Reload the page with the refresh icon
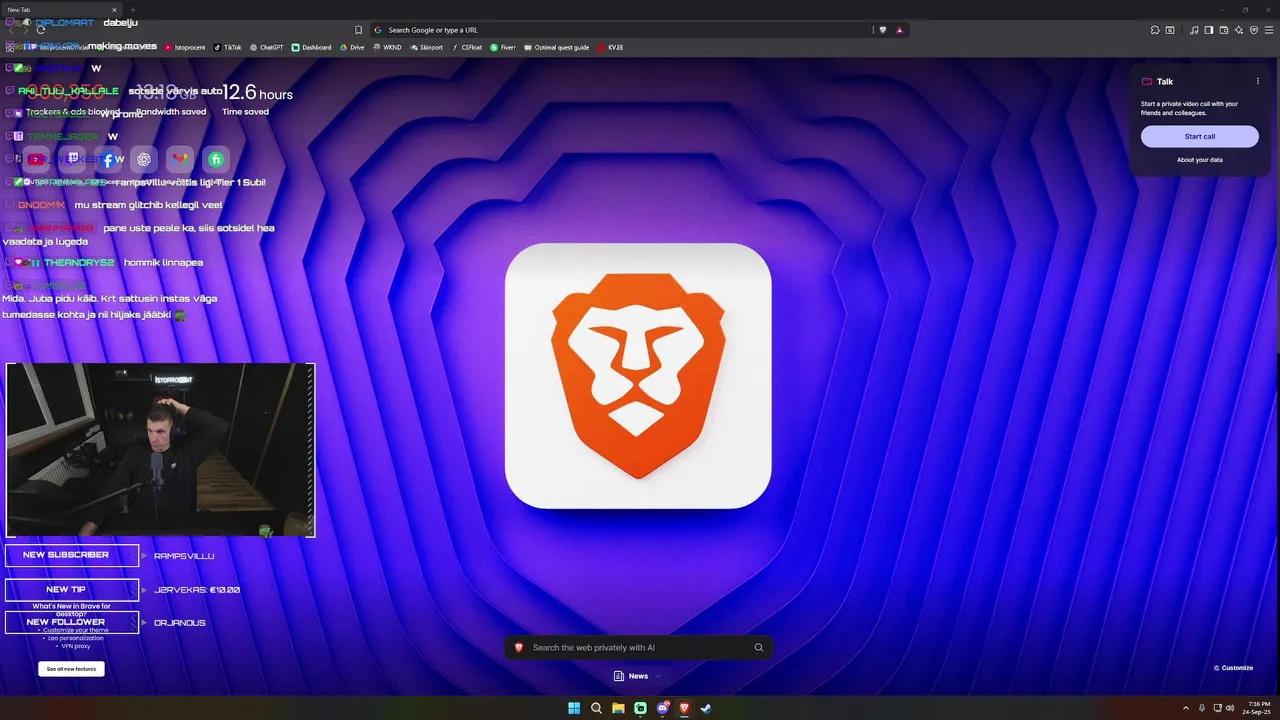This screenshot has width=1280, height=720. pos(41,30)
